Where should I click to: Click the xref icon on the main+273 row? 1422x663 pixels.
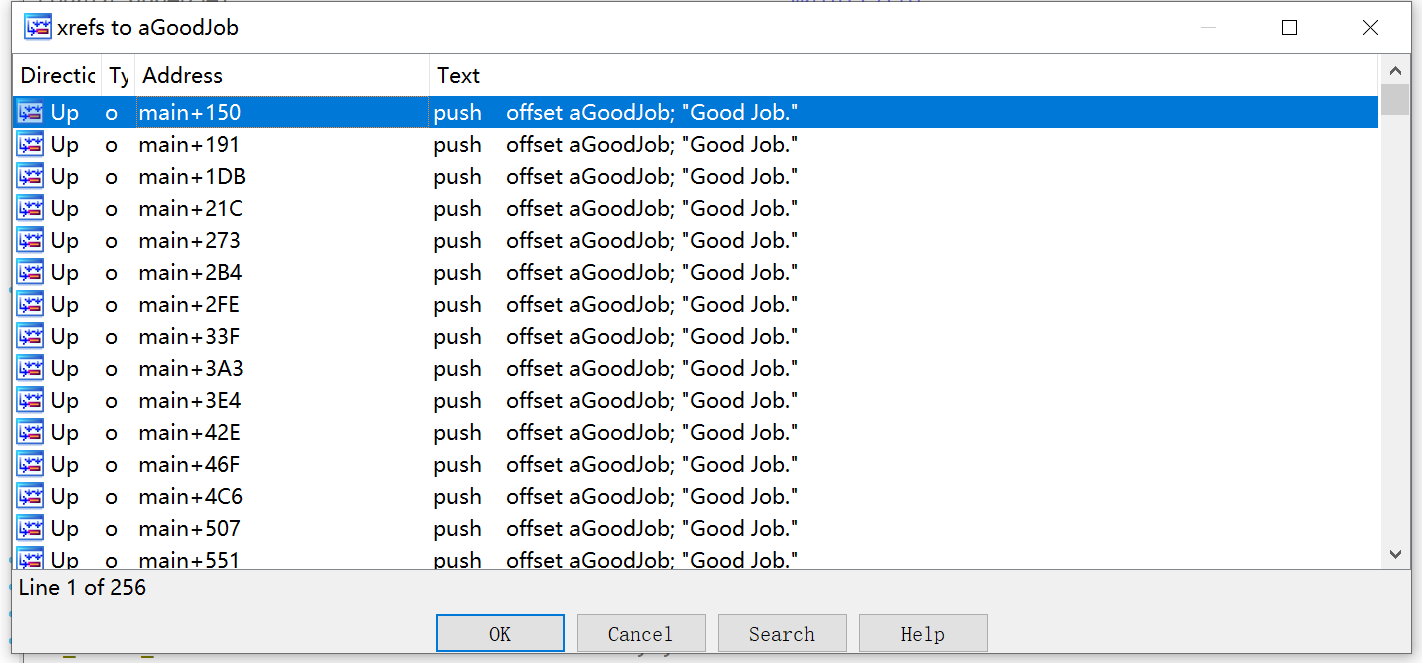pyautogui.click(x=31, y=240)
